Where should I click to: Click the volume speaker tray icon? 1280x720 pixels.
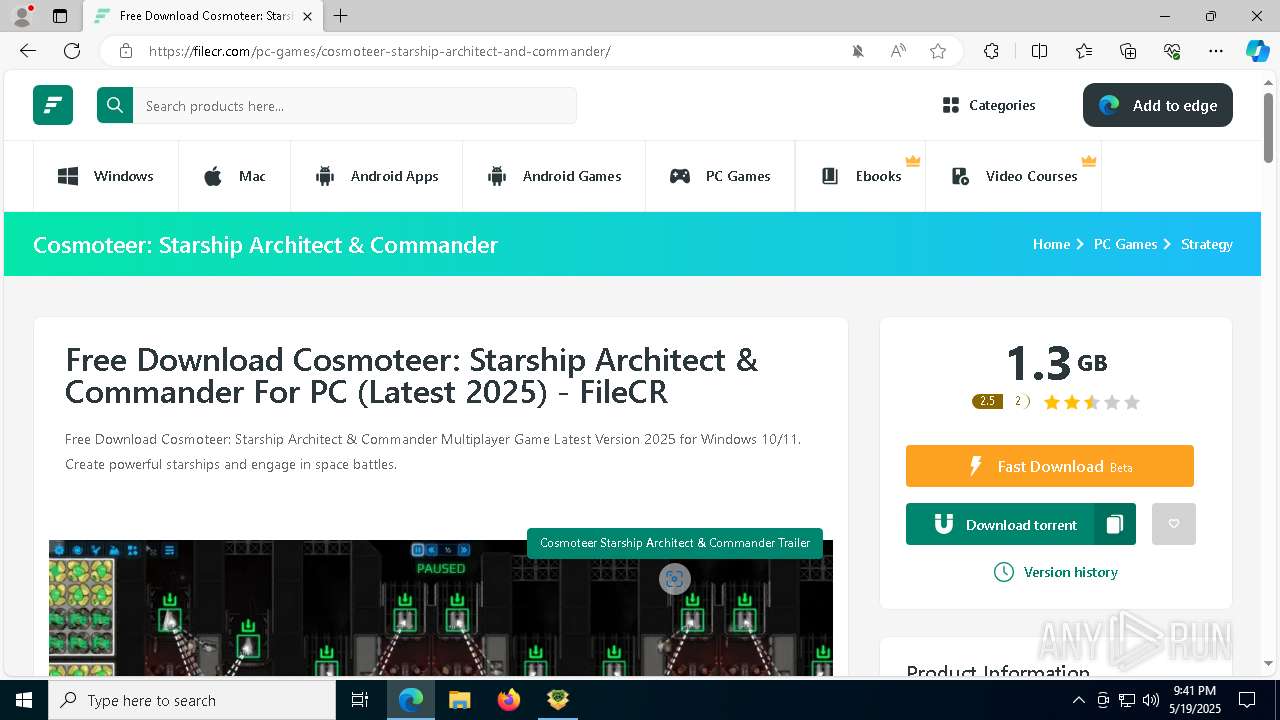point(1151,700)
